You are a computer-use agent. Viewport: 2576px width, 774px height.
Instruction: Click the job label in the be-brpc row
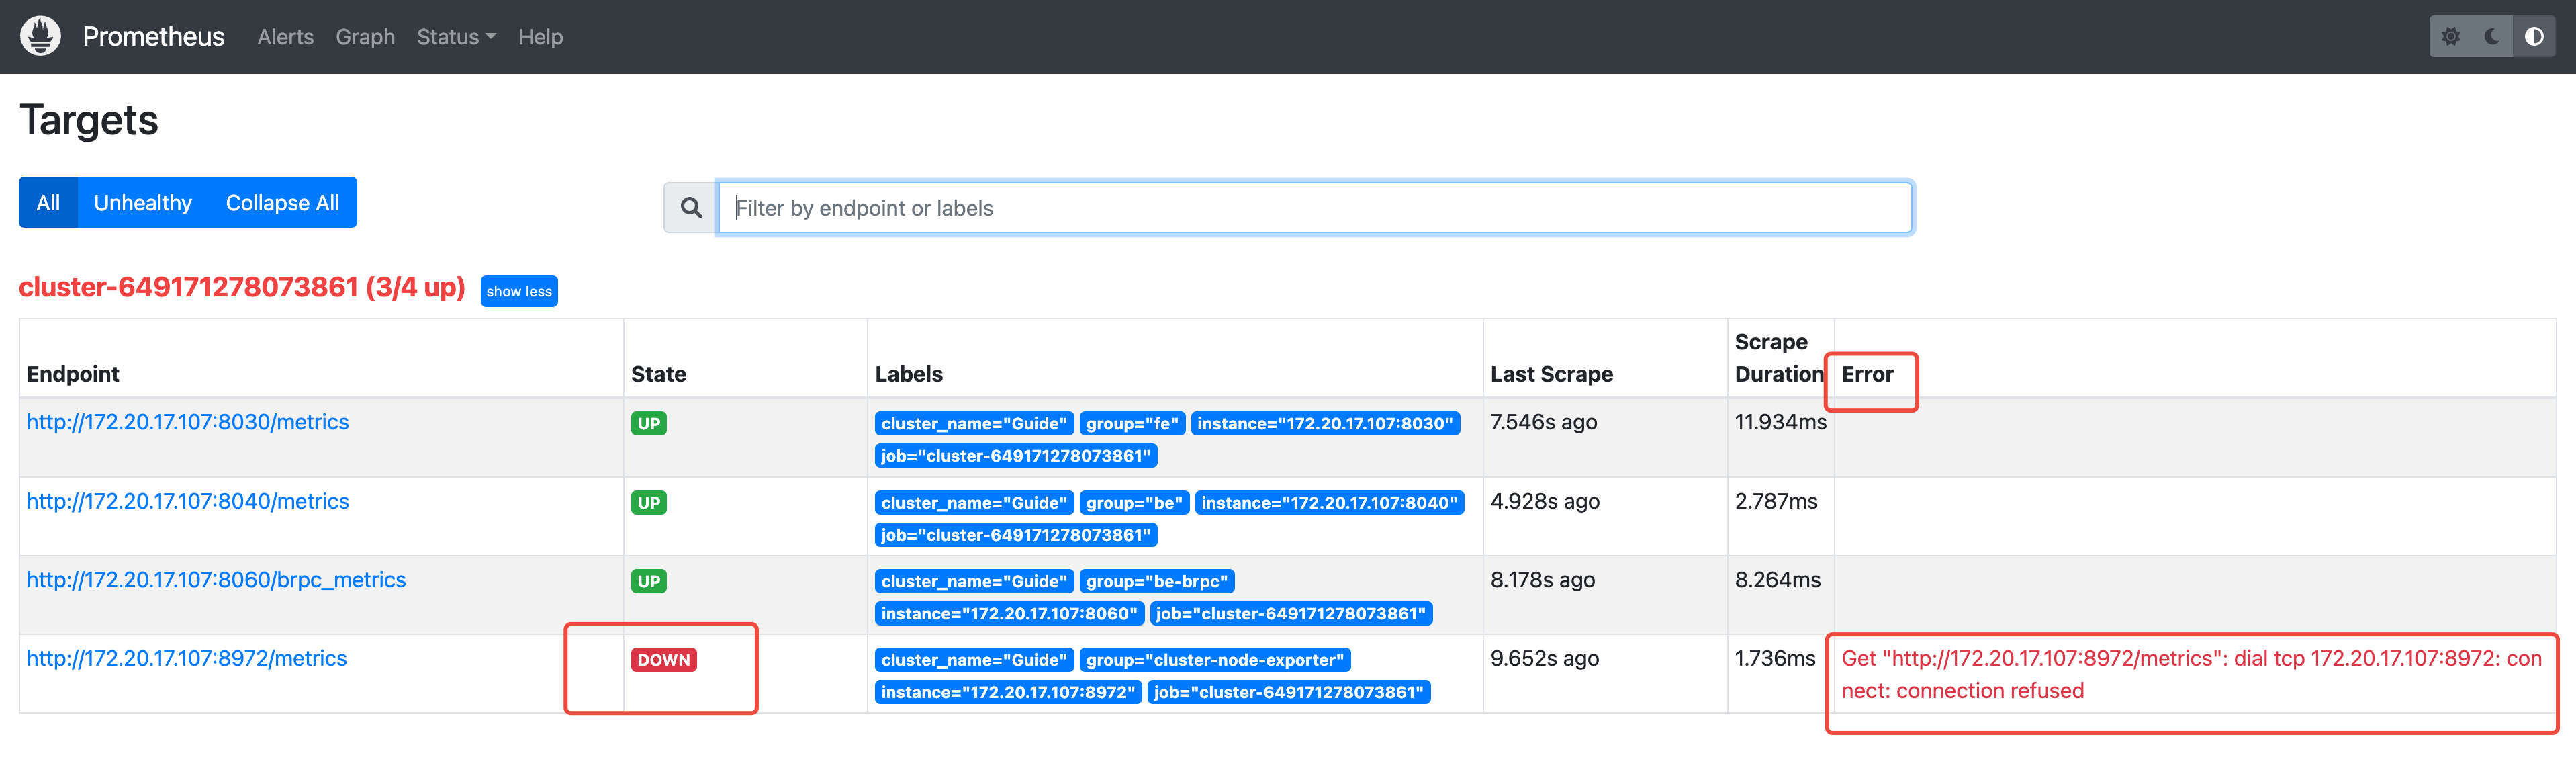(1291, 613)
